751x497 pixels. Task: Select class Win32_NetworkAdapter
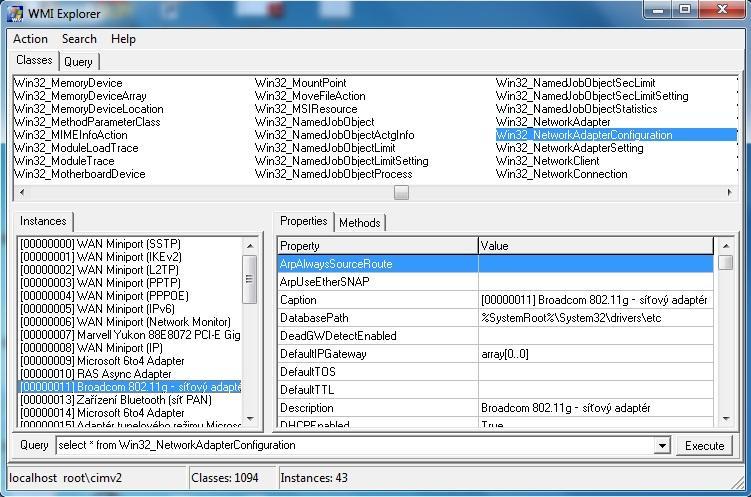tap(553, 122)
